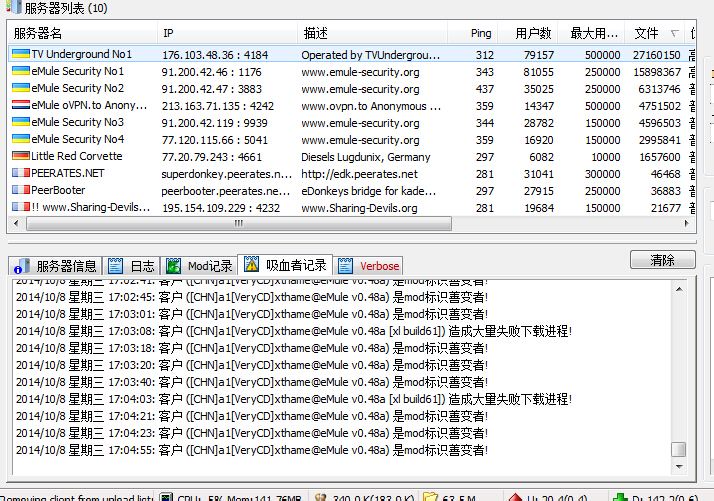Screen dimensions: 714x501
Task: Click description http://edk.peerates.net
Action: 359,174
